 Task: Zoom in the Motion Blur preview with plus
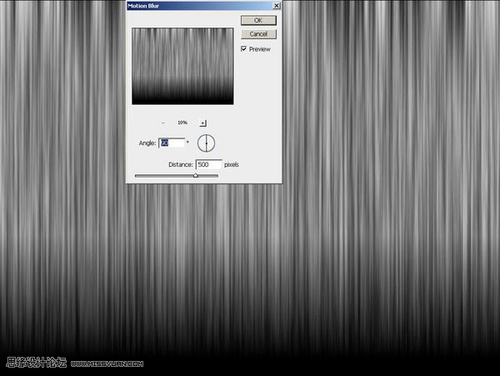pos(203,123)
